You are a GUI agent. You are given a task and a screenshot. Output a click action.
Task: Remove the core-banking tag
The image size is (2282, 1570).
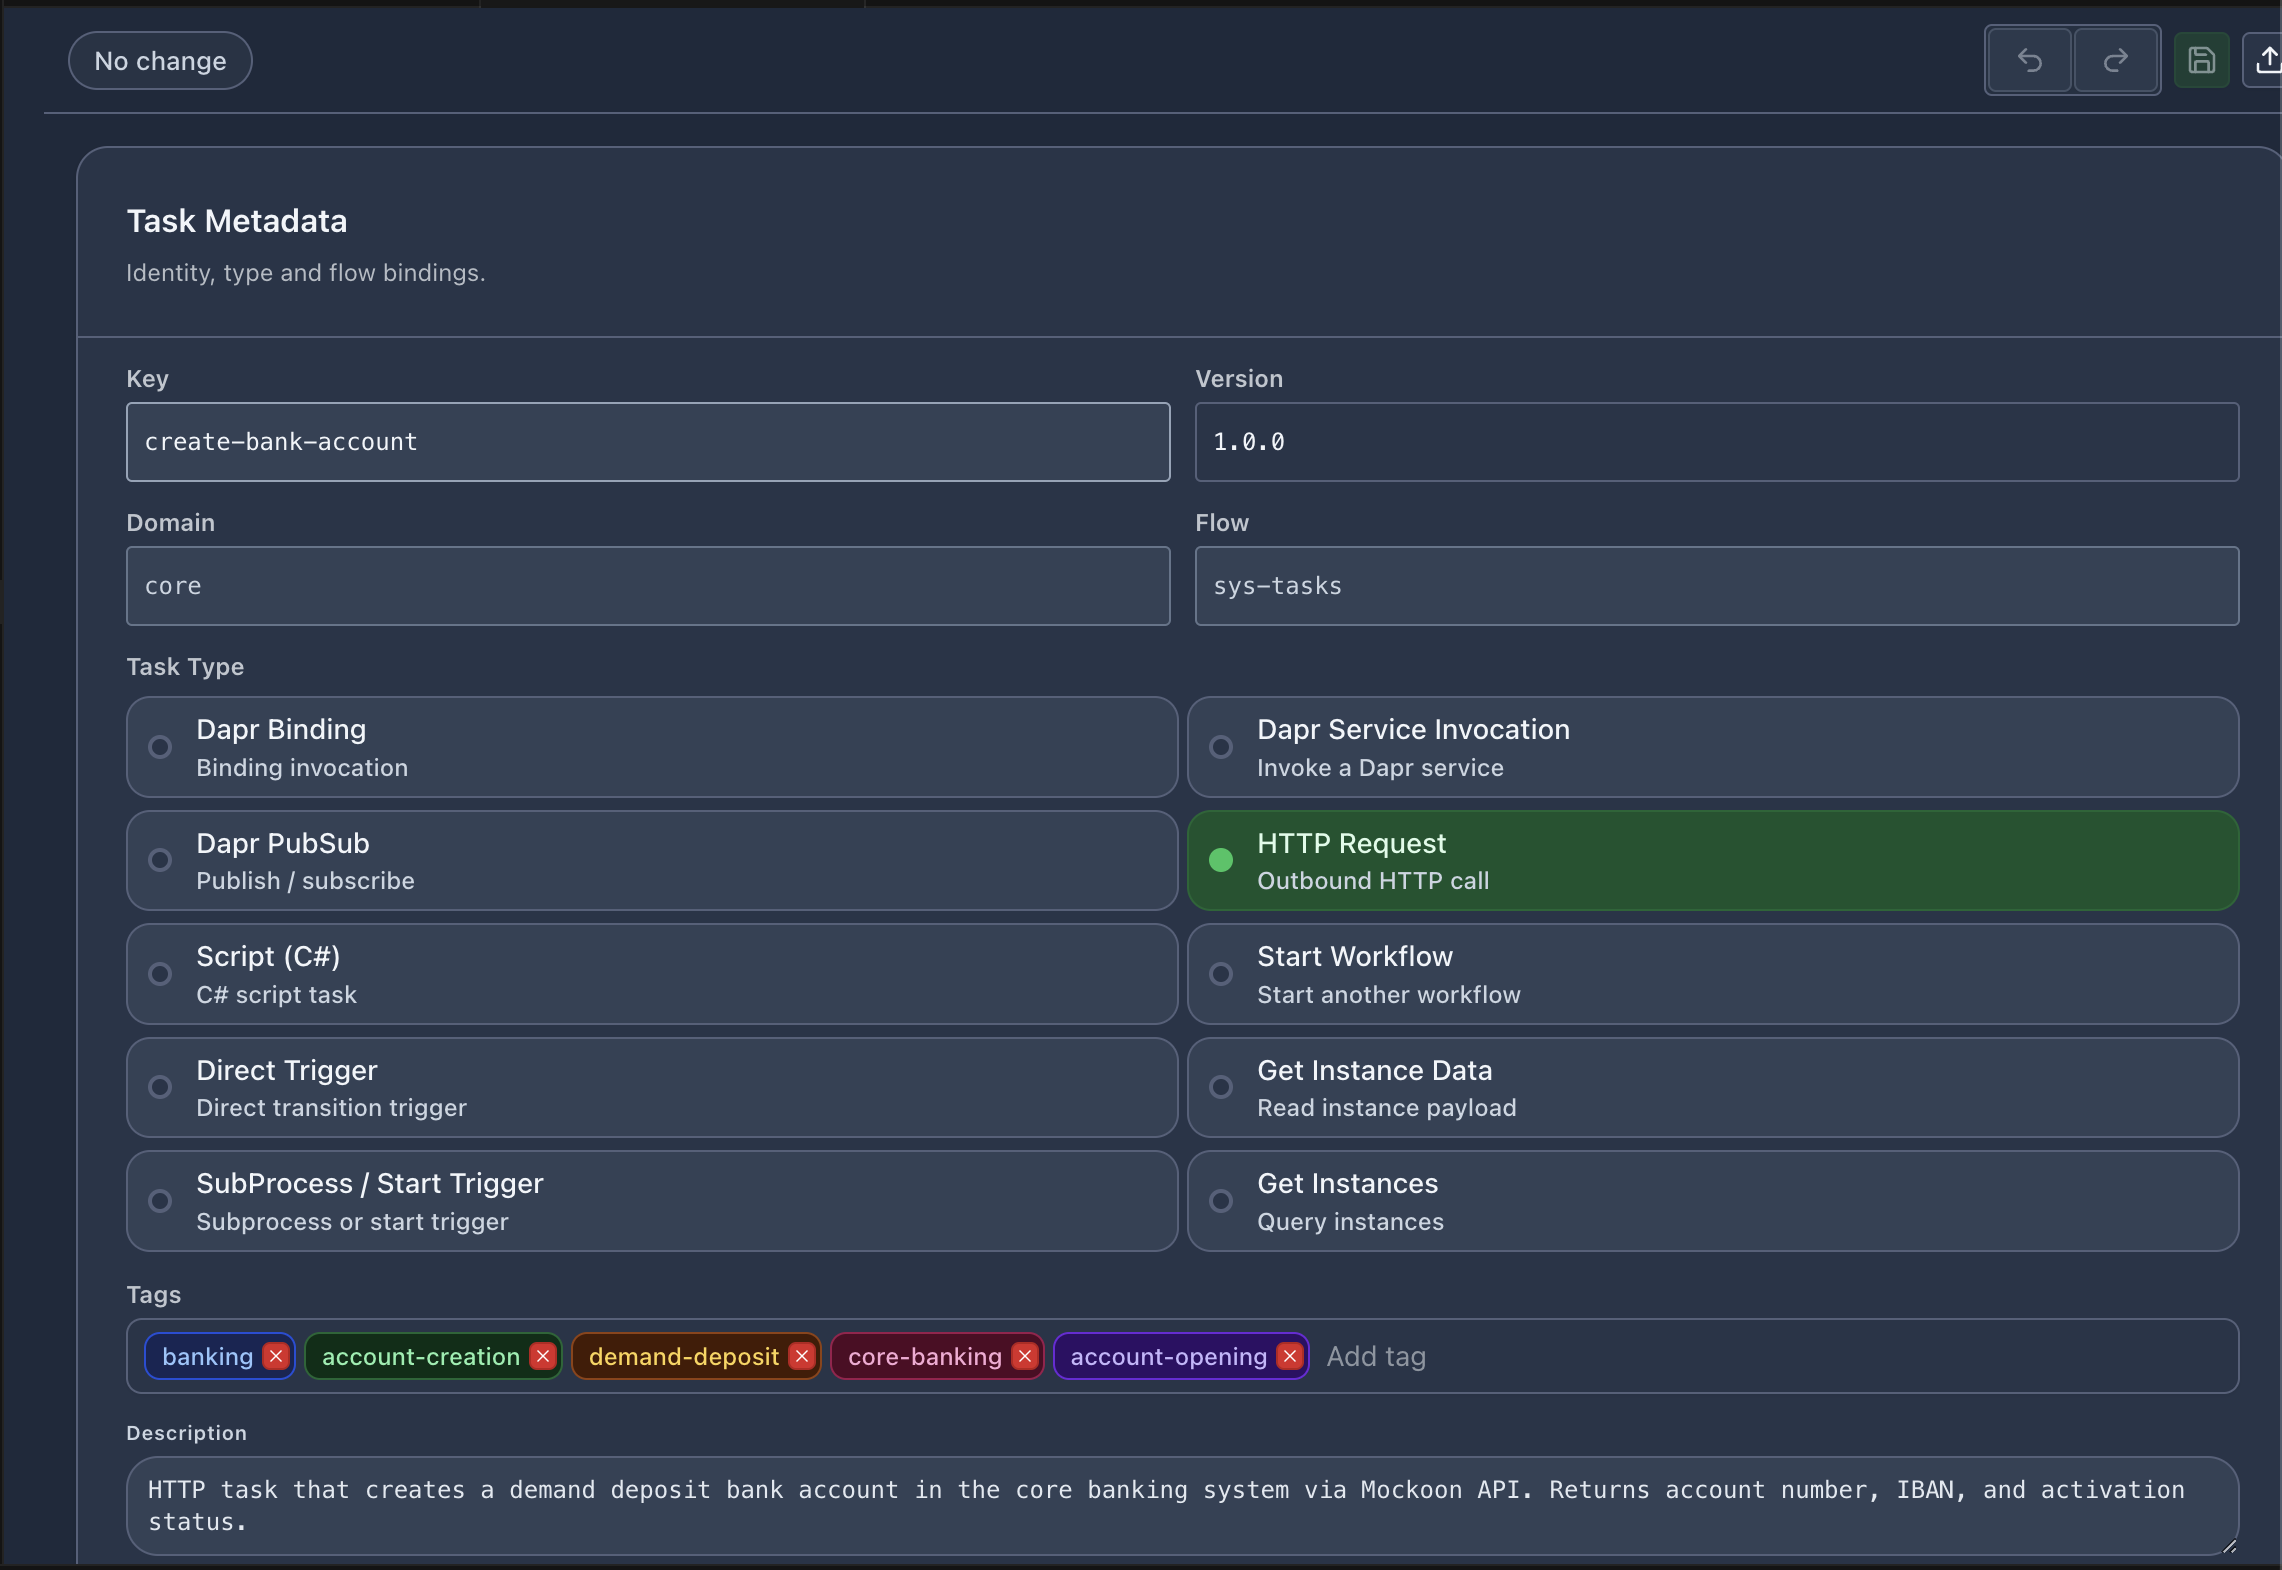pyautogui.click(x=1025, y=1356)
